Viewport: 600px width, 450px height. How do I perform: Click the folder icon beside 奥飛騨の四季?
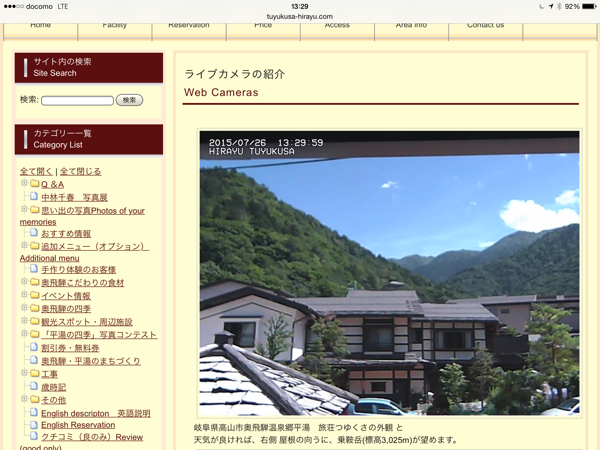34,309
